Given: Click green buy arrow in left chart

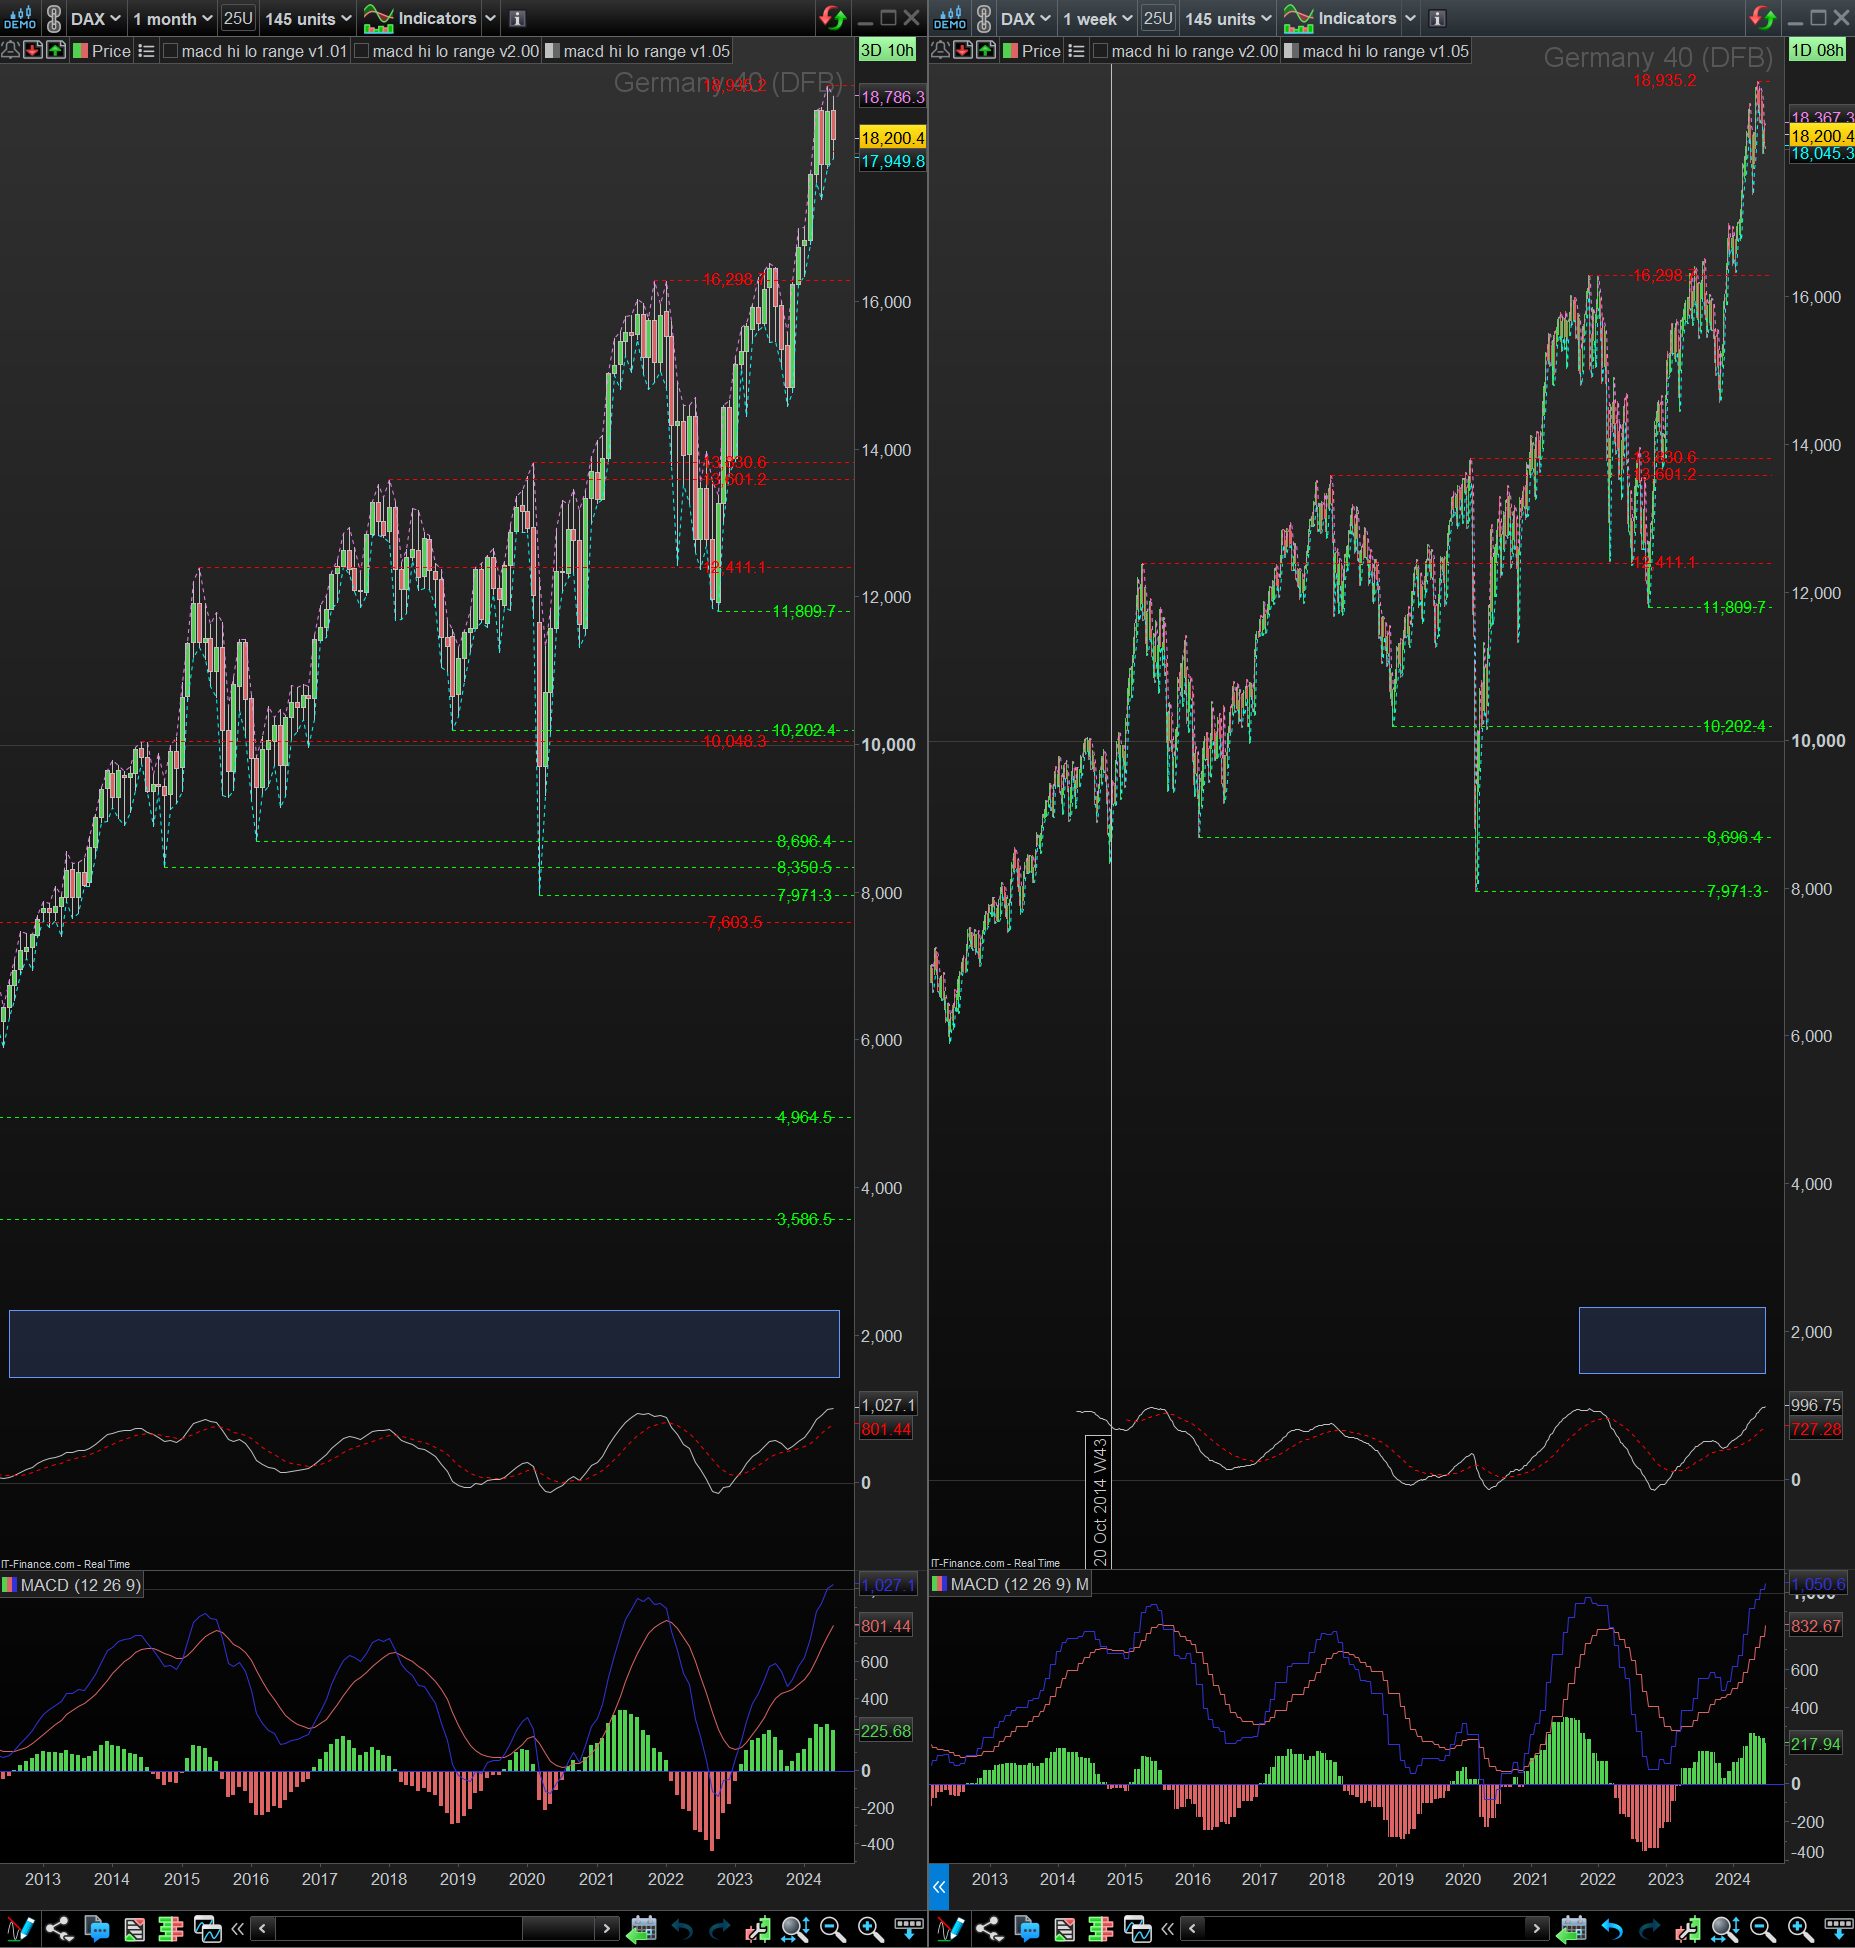Looking at the screenshot, I should pyautogui.click(x=56, y=50).
